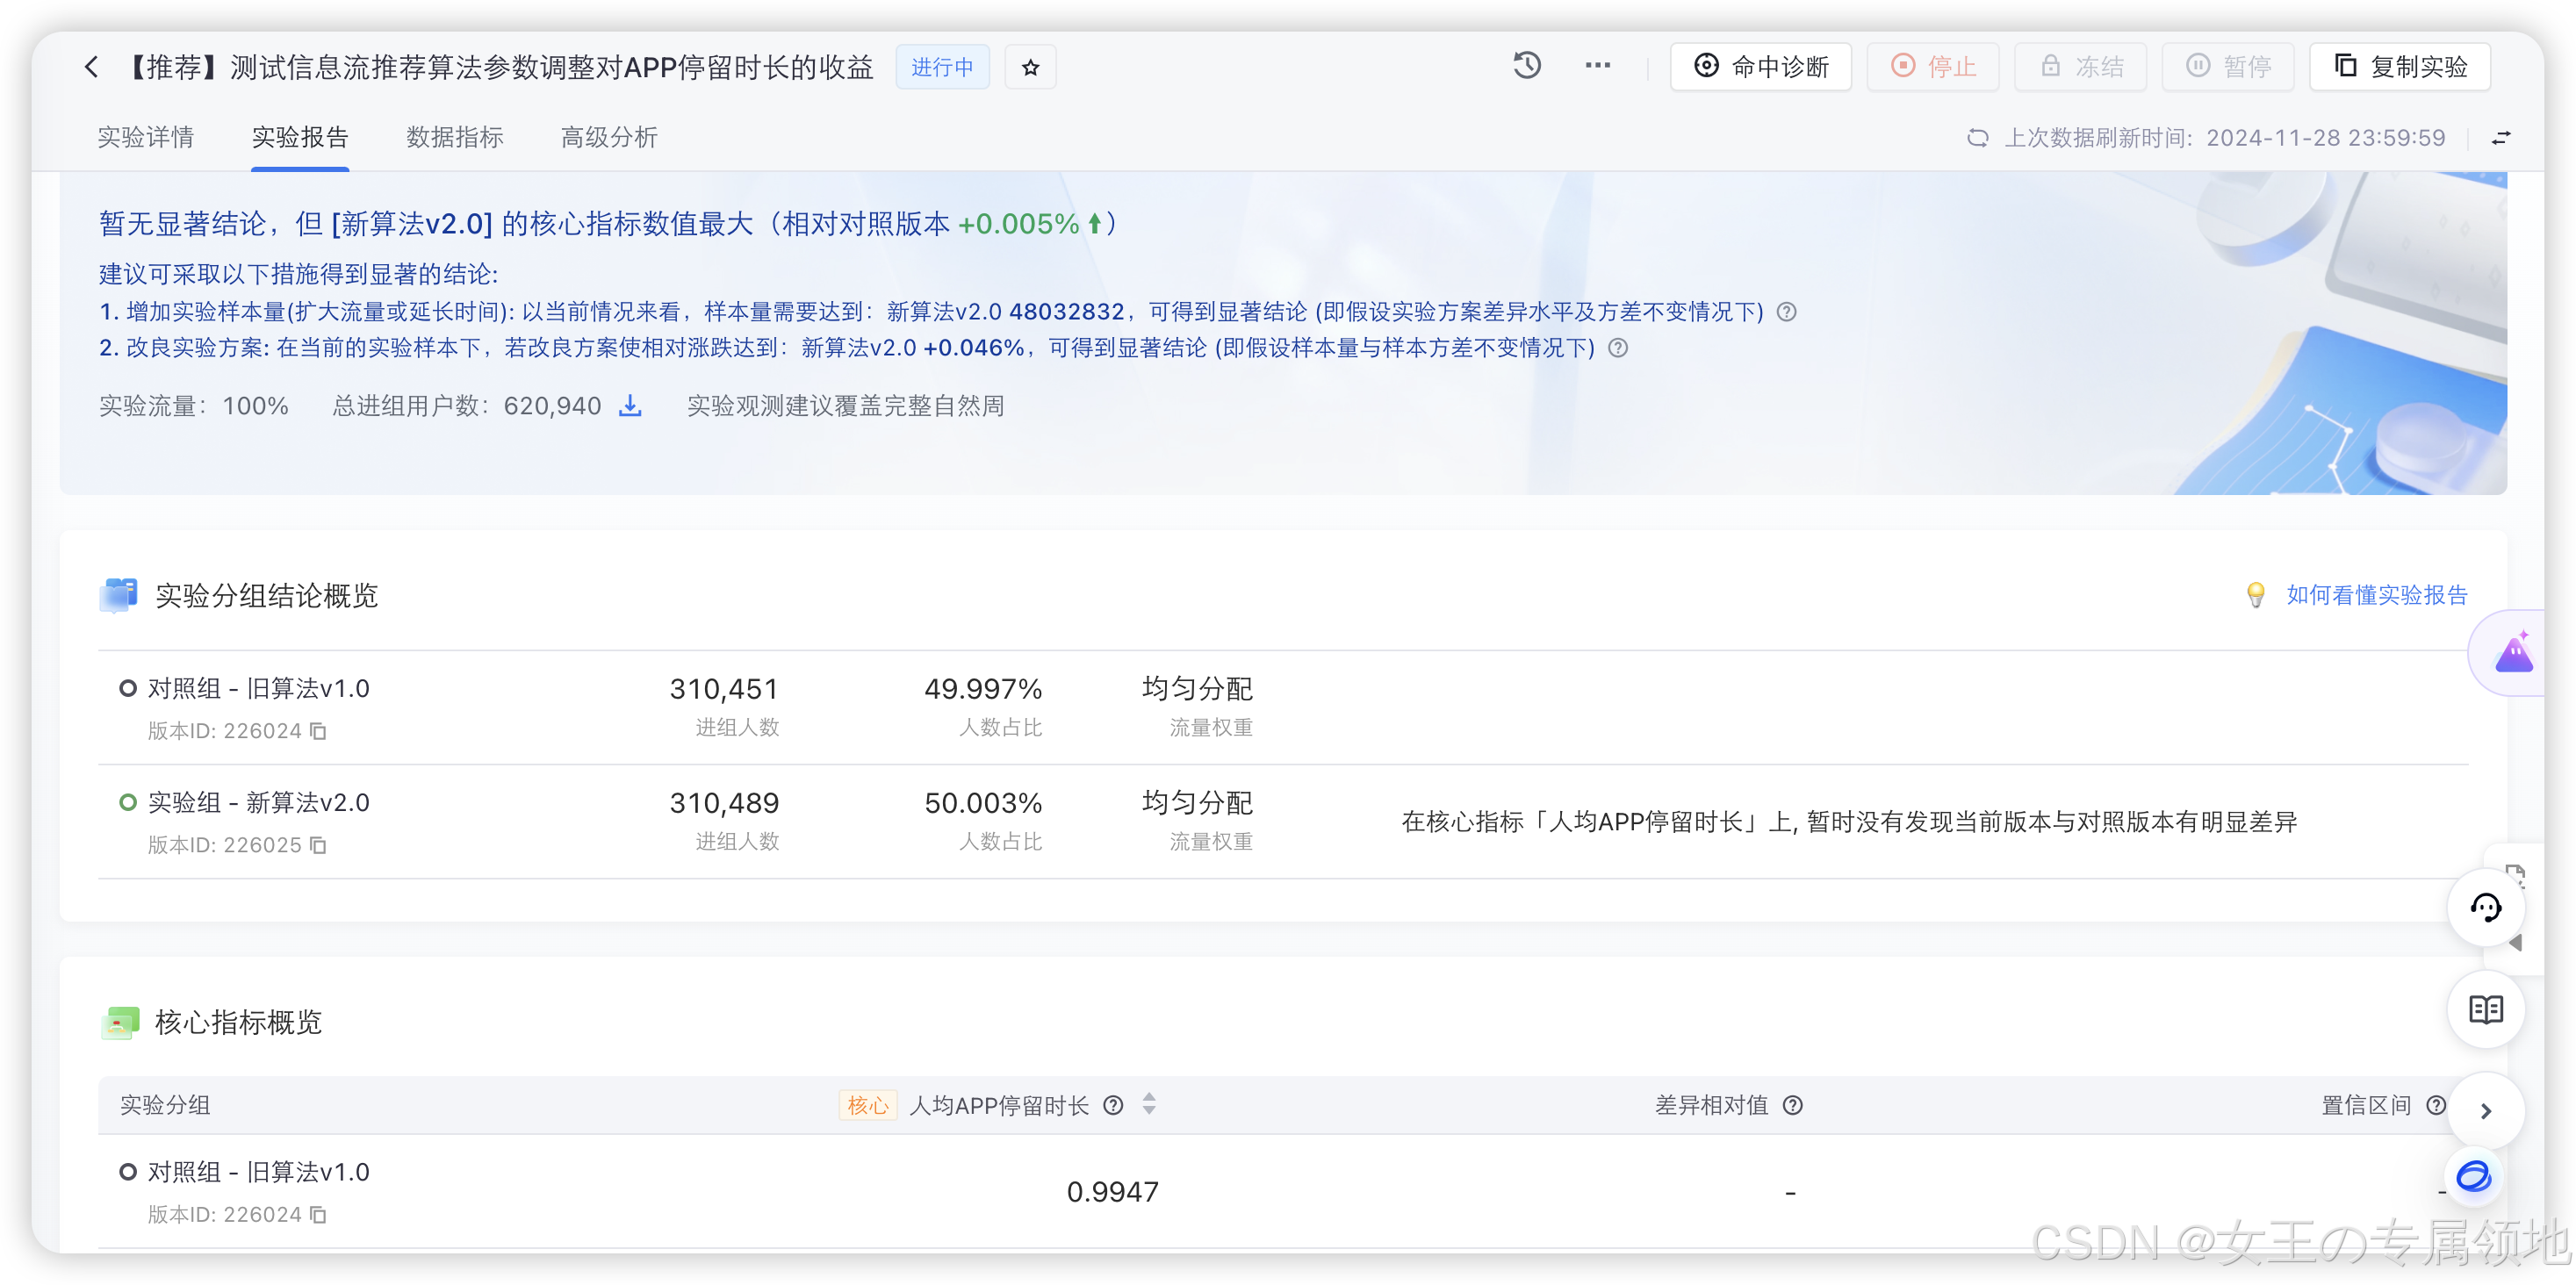Star the experiment as favorite
2576x1285 pixels.
[1030, 67]
